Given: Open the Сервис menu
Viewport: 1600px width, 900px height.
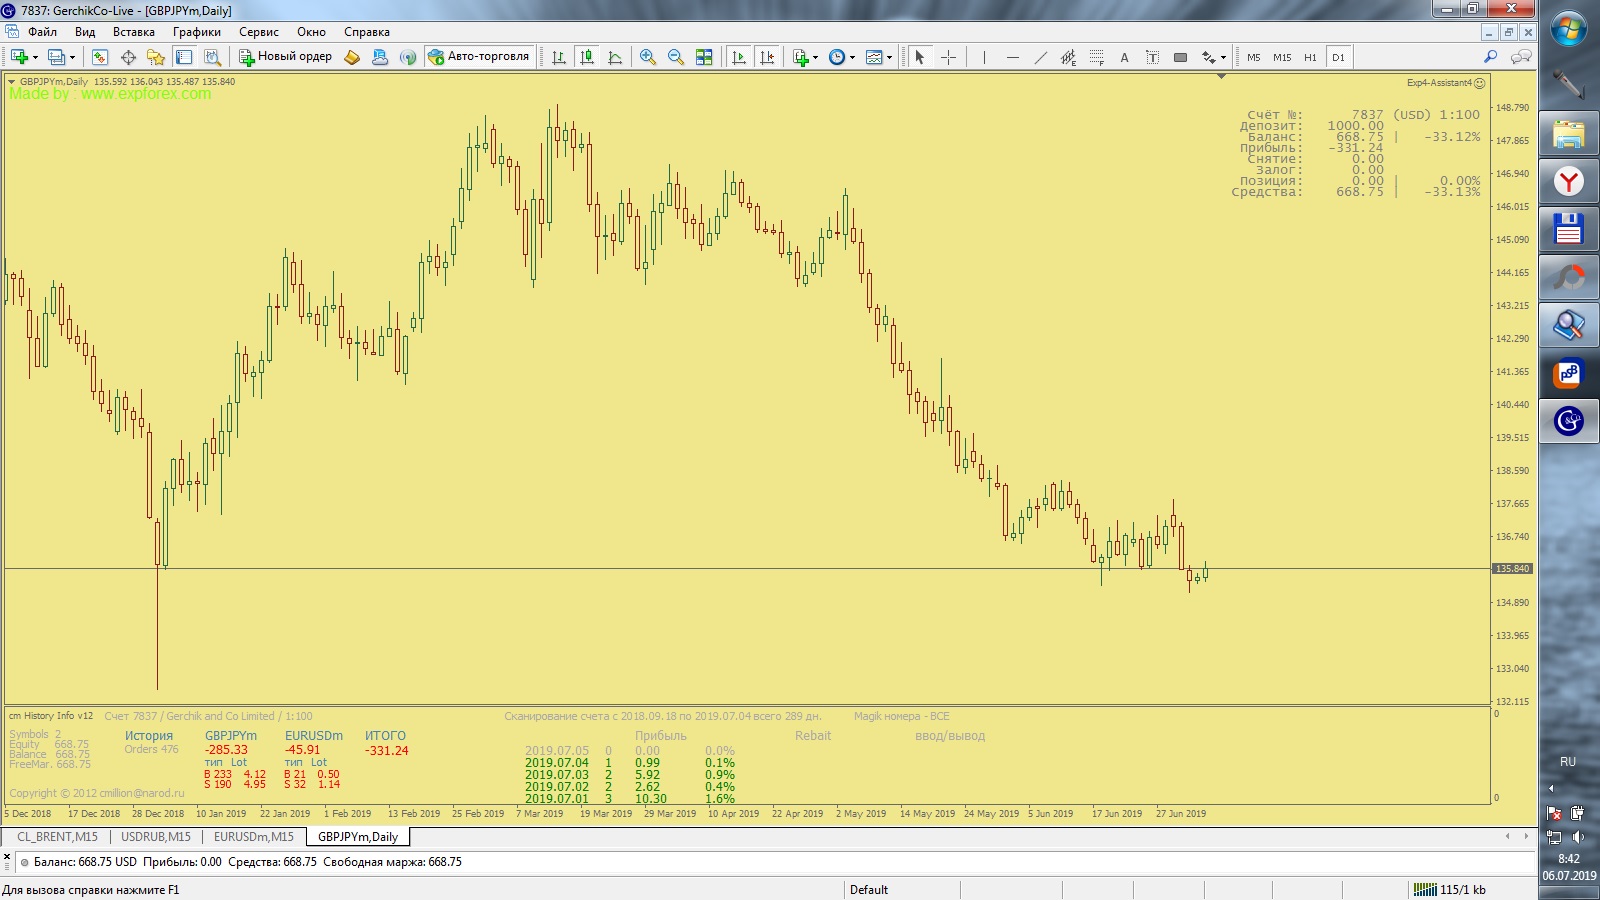Looking at the screenshot, I should pos(259,32).
